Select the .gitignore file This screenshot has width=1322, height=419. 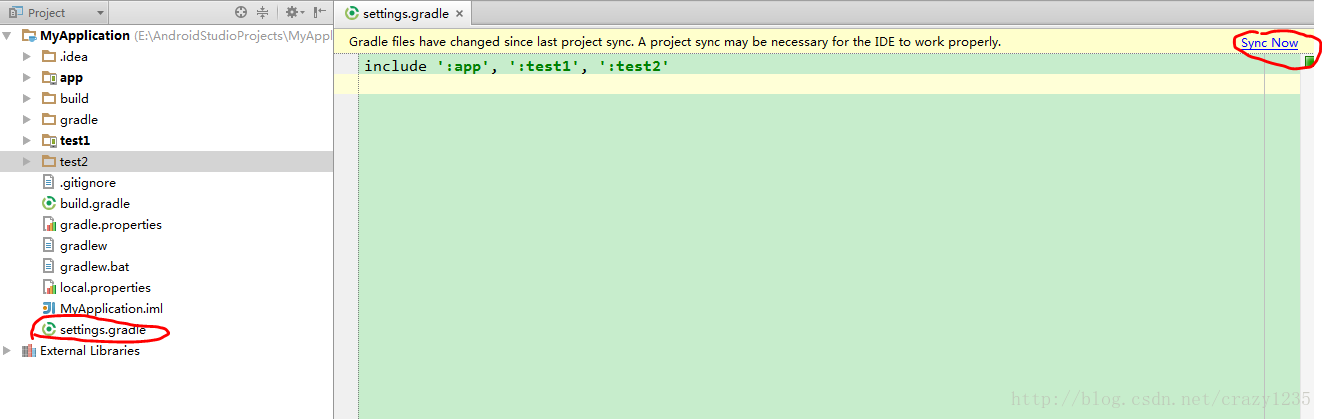click(x=88, y=182)
